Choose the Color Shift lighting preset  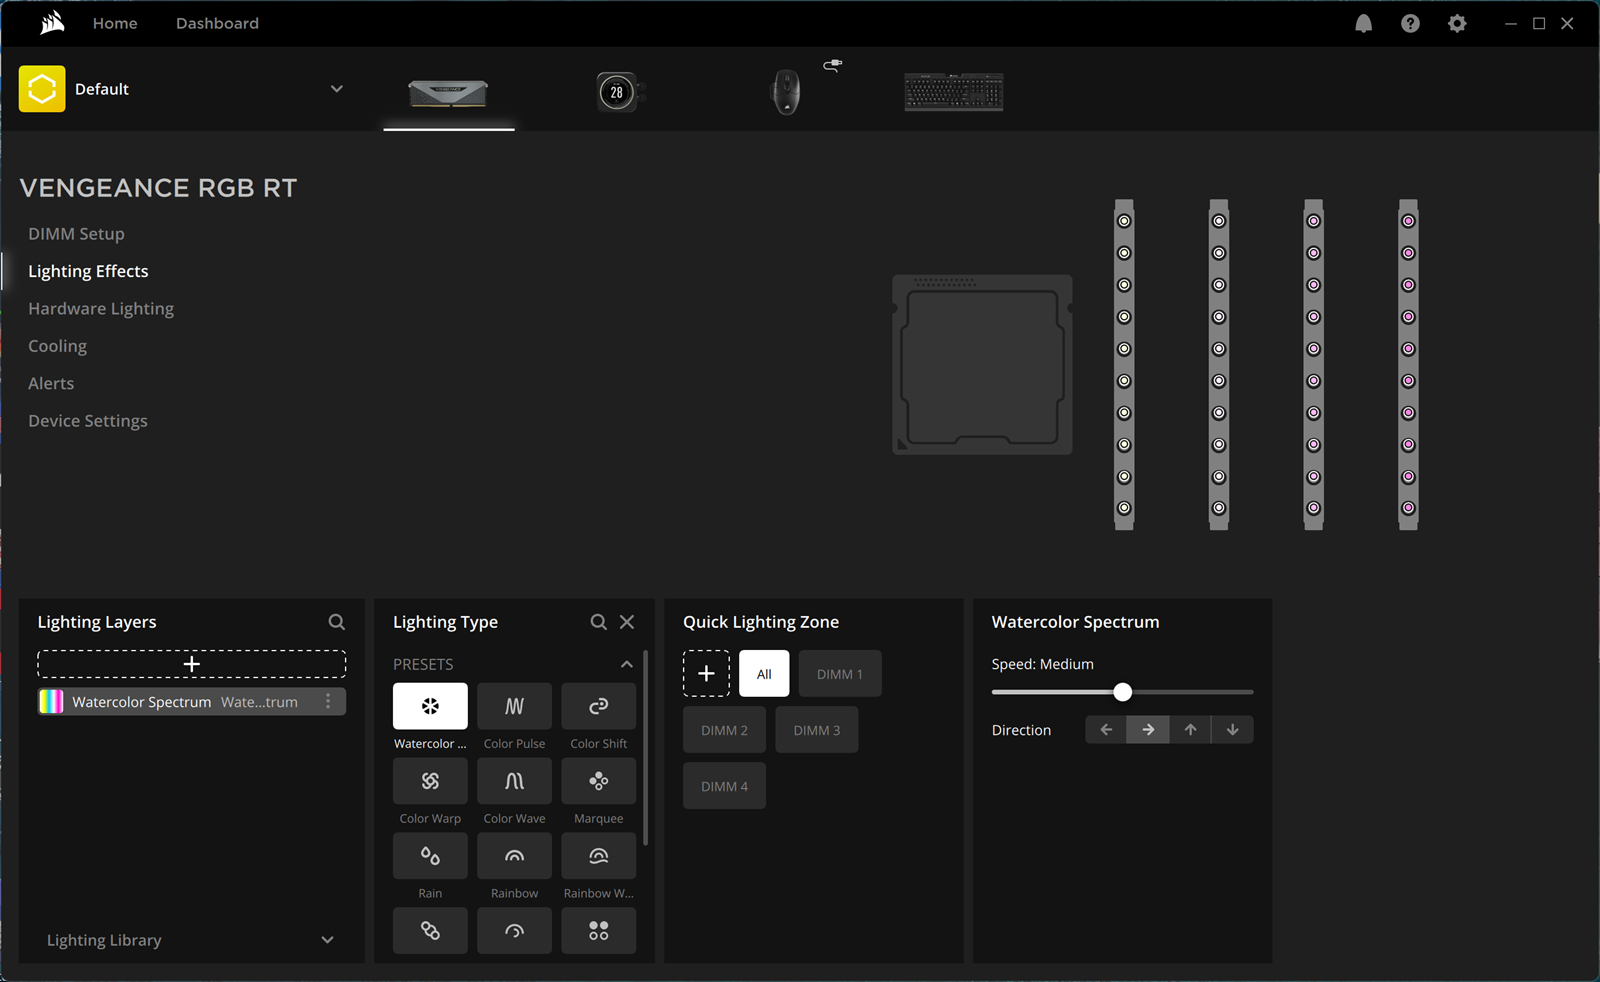[x=598, y=706]
